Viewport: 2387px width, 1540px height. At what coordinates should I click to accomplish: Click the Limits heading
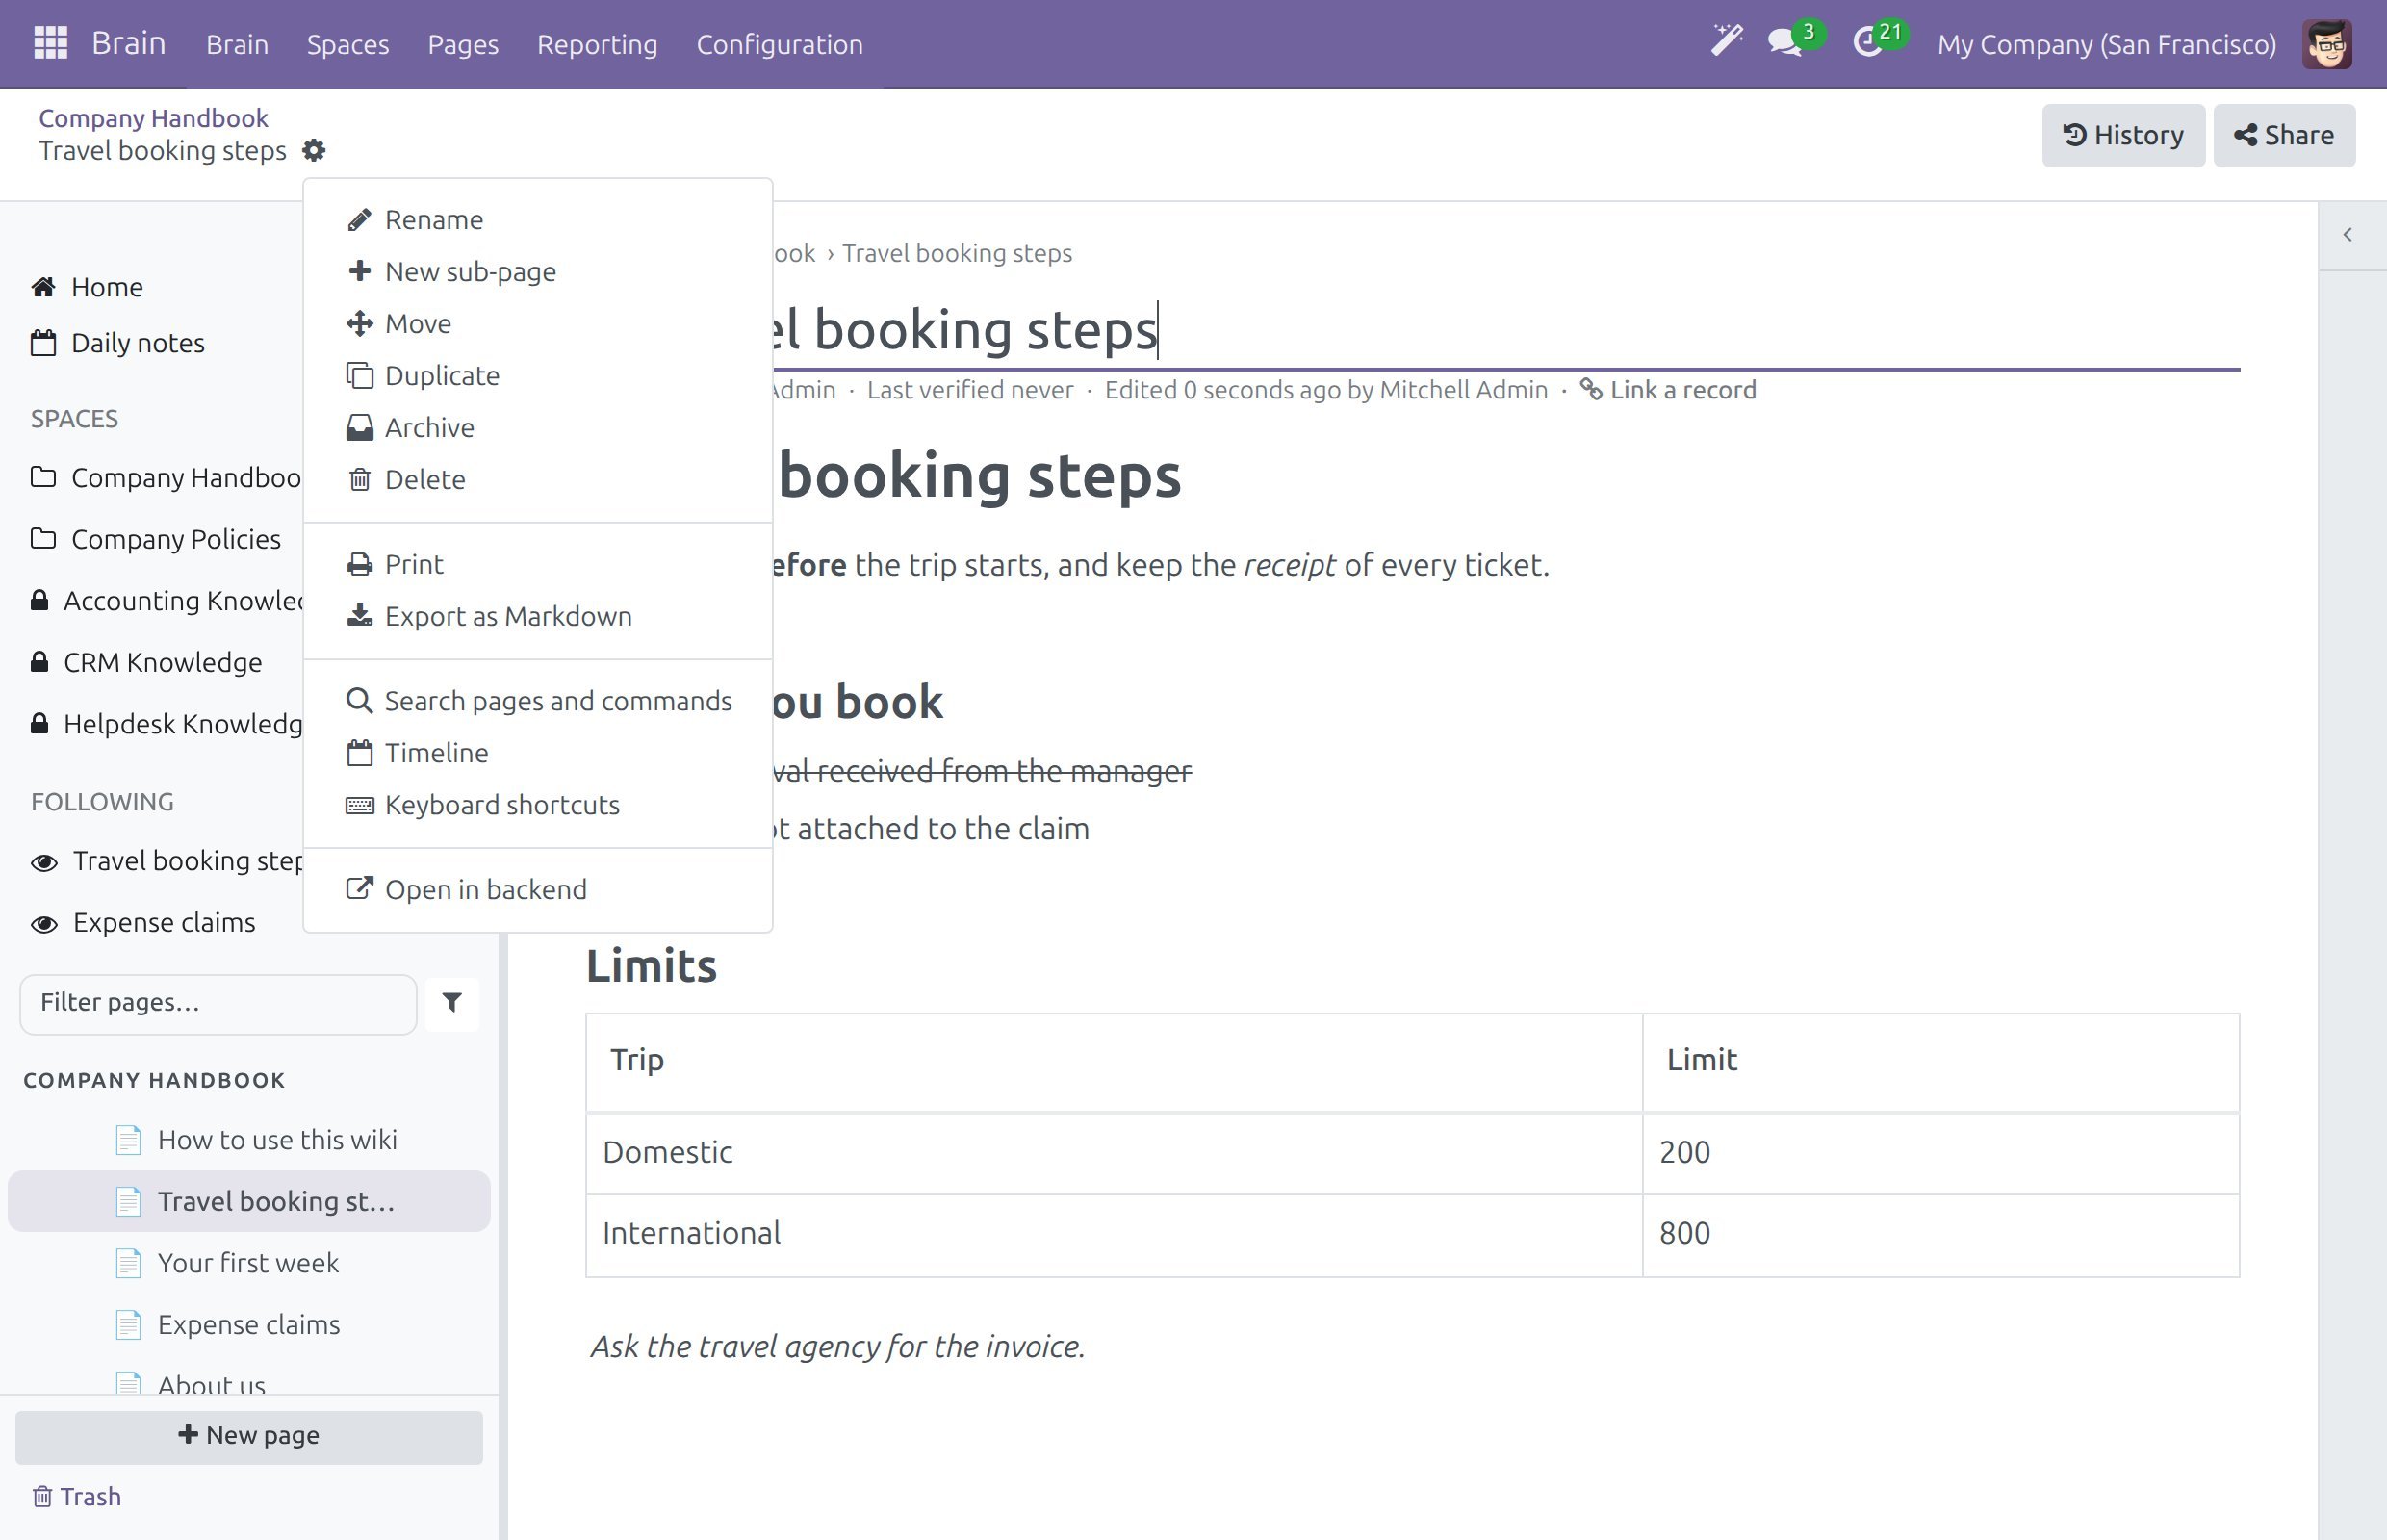[x=651, y=966]
